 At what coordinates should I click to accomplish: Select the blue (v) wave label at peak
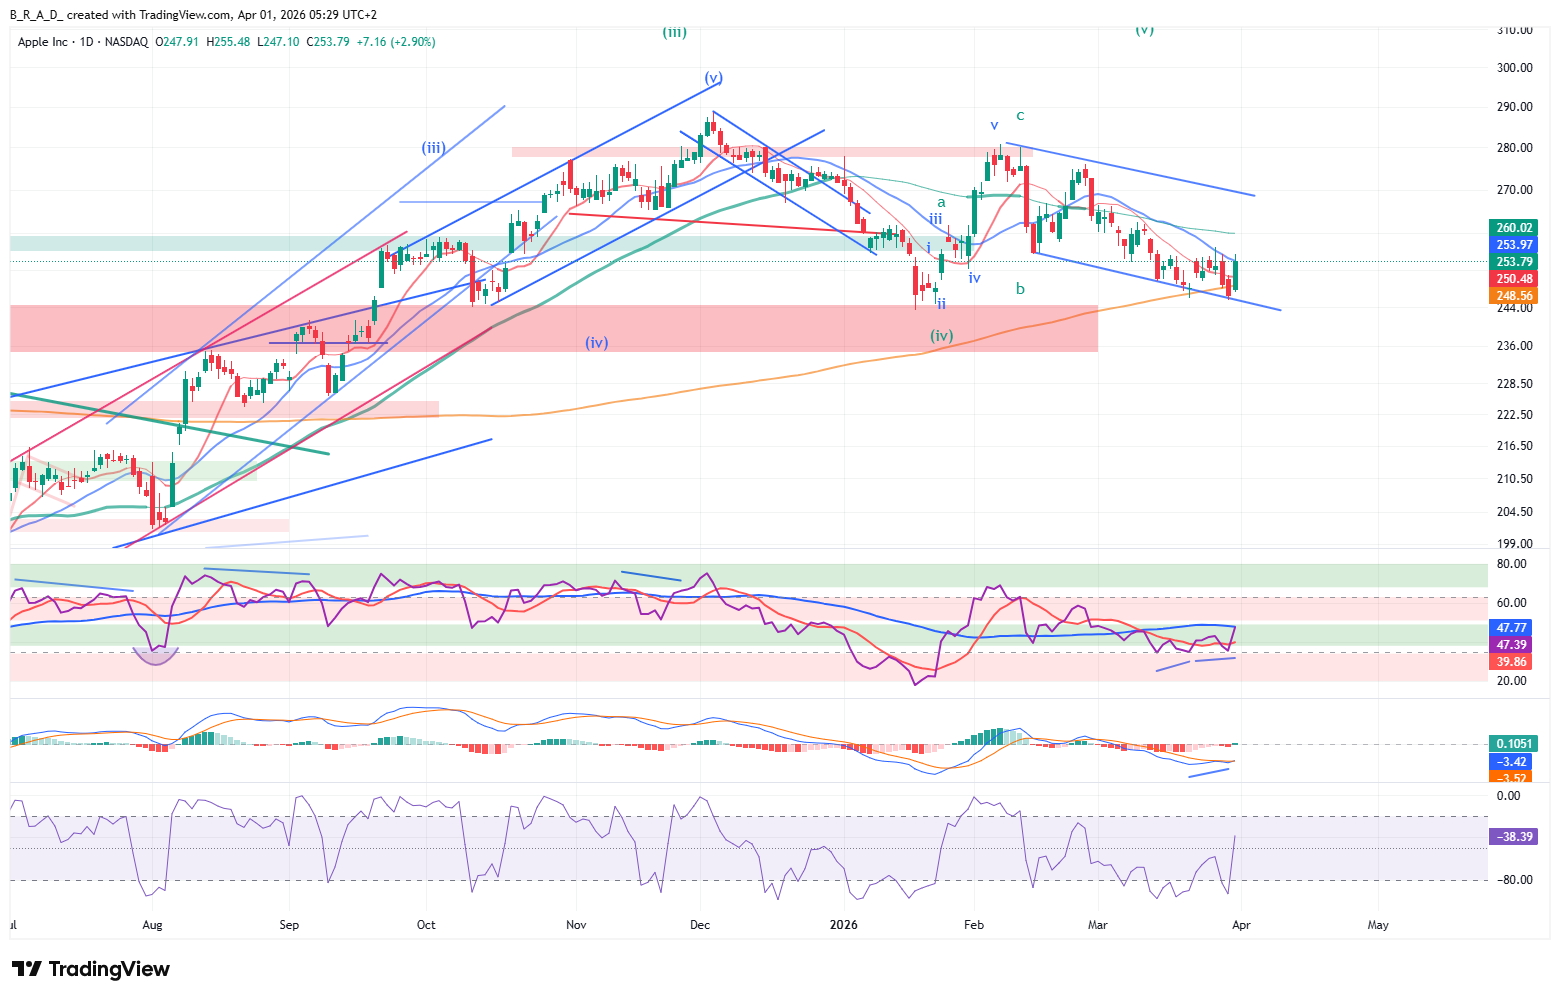pos(713,78)
